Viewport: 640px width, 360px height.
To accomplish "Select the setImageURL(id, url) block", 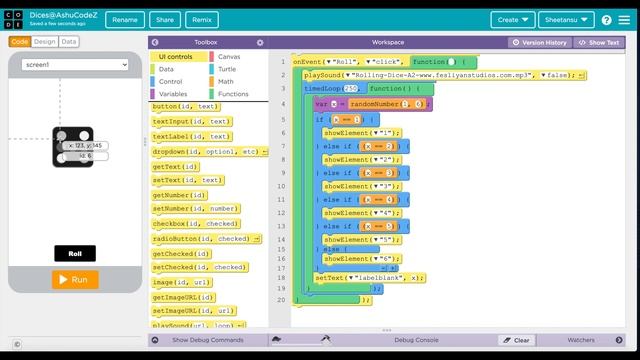I will [194, 311].
